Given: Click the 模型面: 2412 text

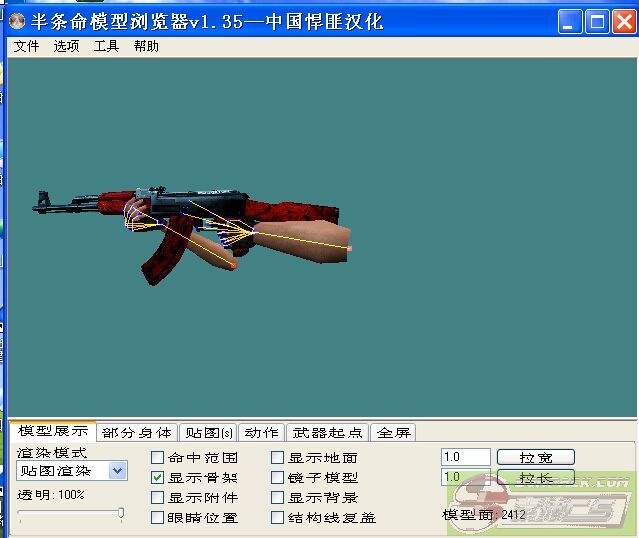Looking at the screenshot, I should pos(484,515).
